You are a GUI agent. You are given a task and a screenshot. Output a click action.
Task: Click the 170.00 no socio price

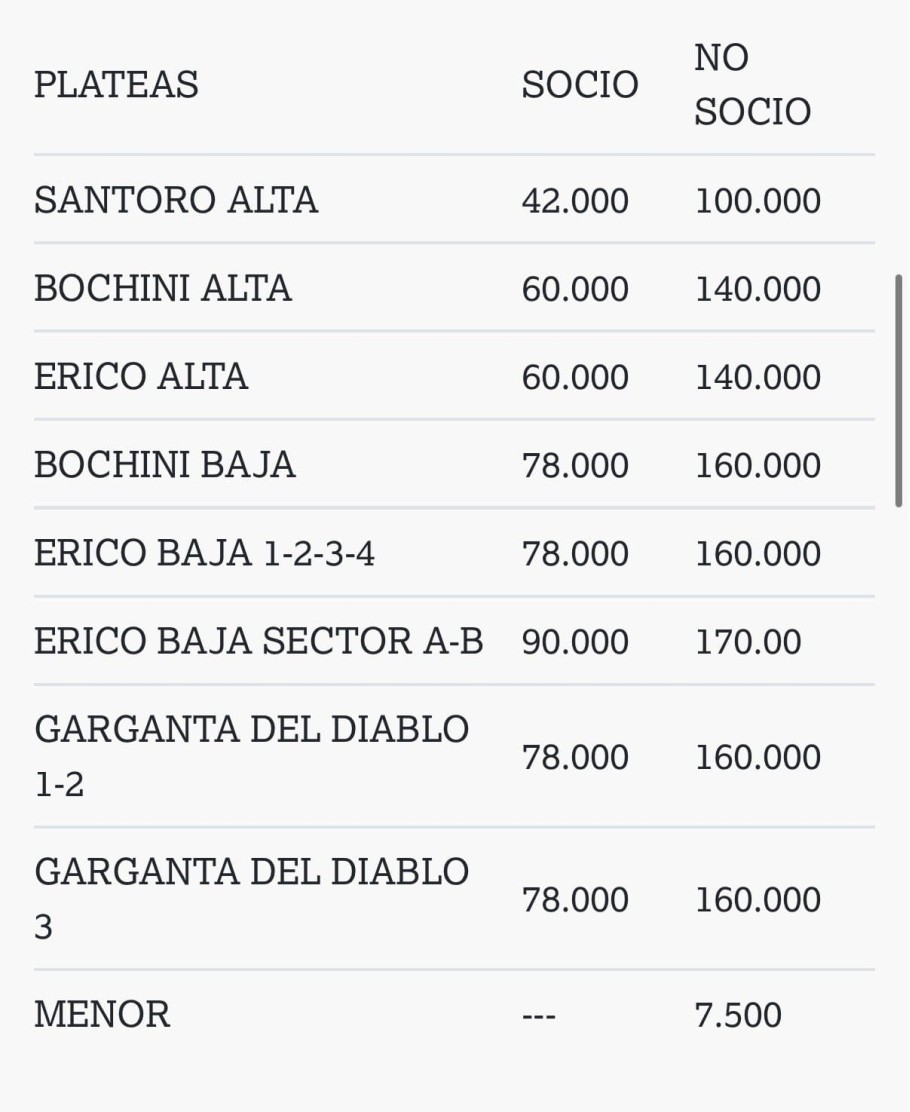748,641
